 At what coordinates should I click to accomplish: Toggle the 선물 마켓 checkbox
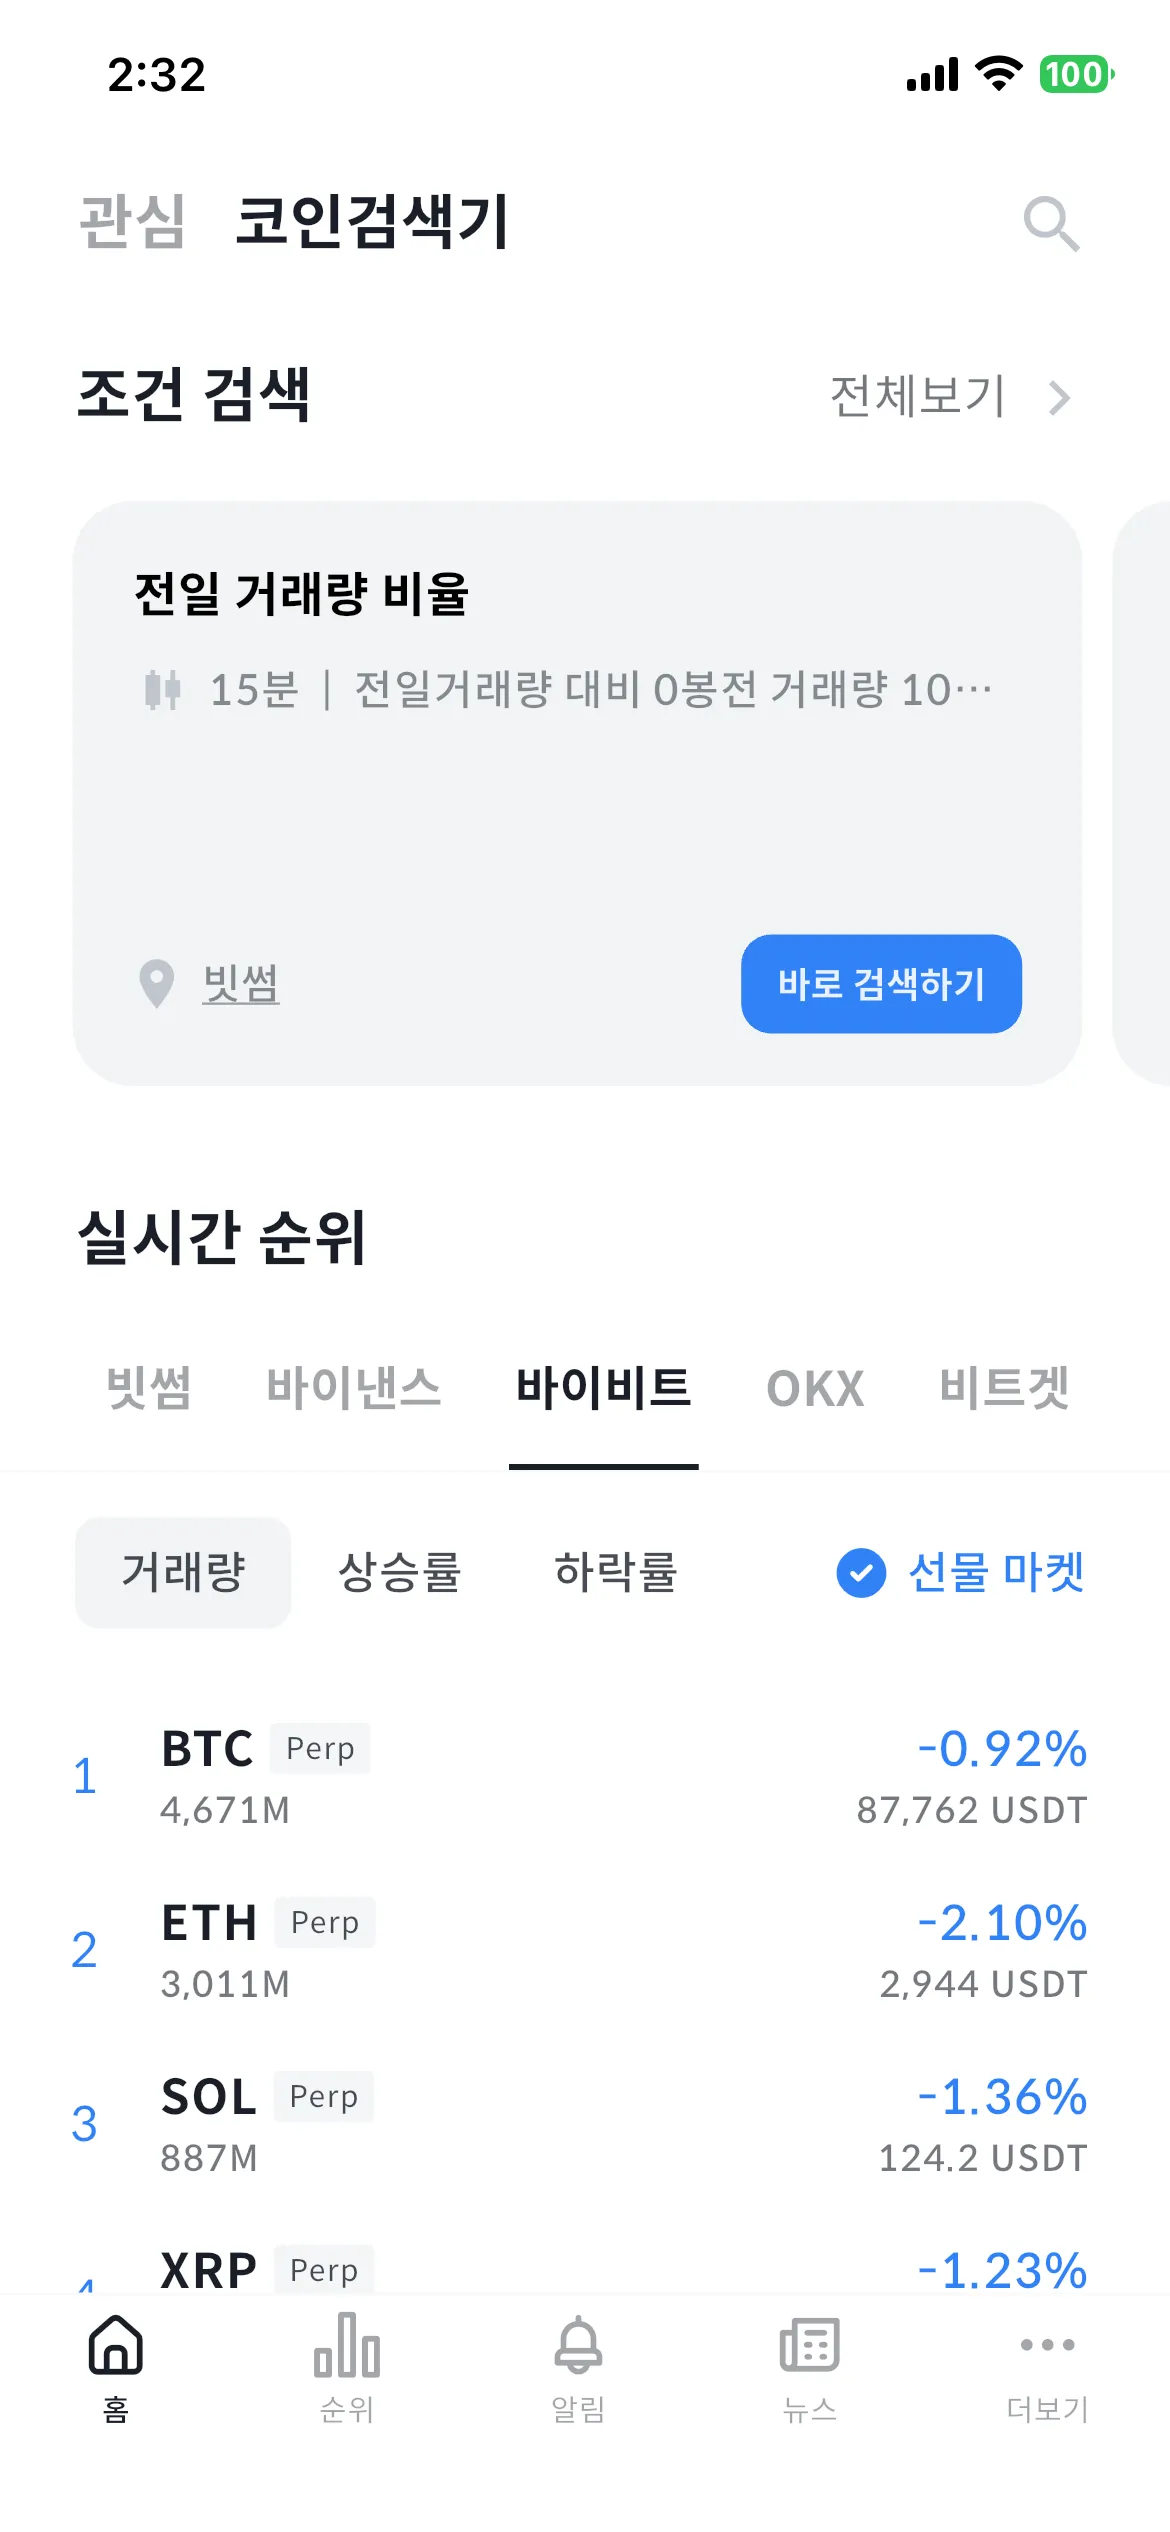pos(861,1573)
